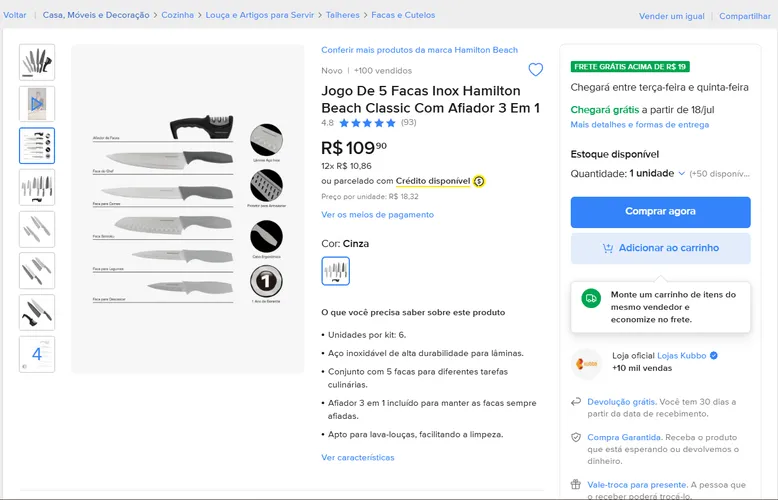Click the Devolução grátis return arrow icon

pos(576,402)
